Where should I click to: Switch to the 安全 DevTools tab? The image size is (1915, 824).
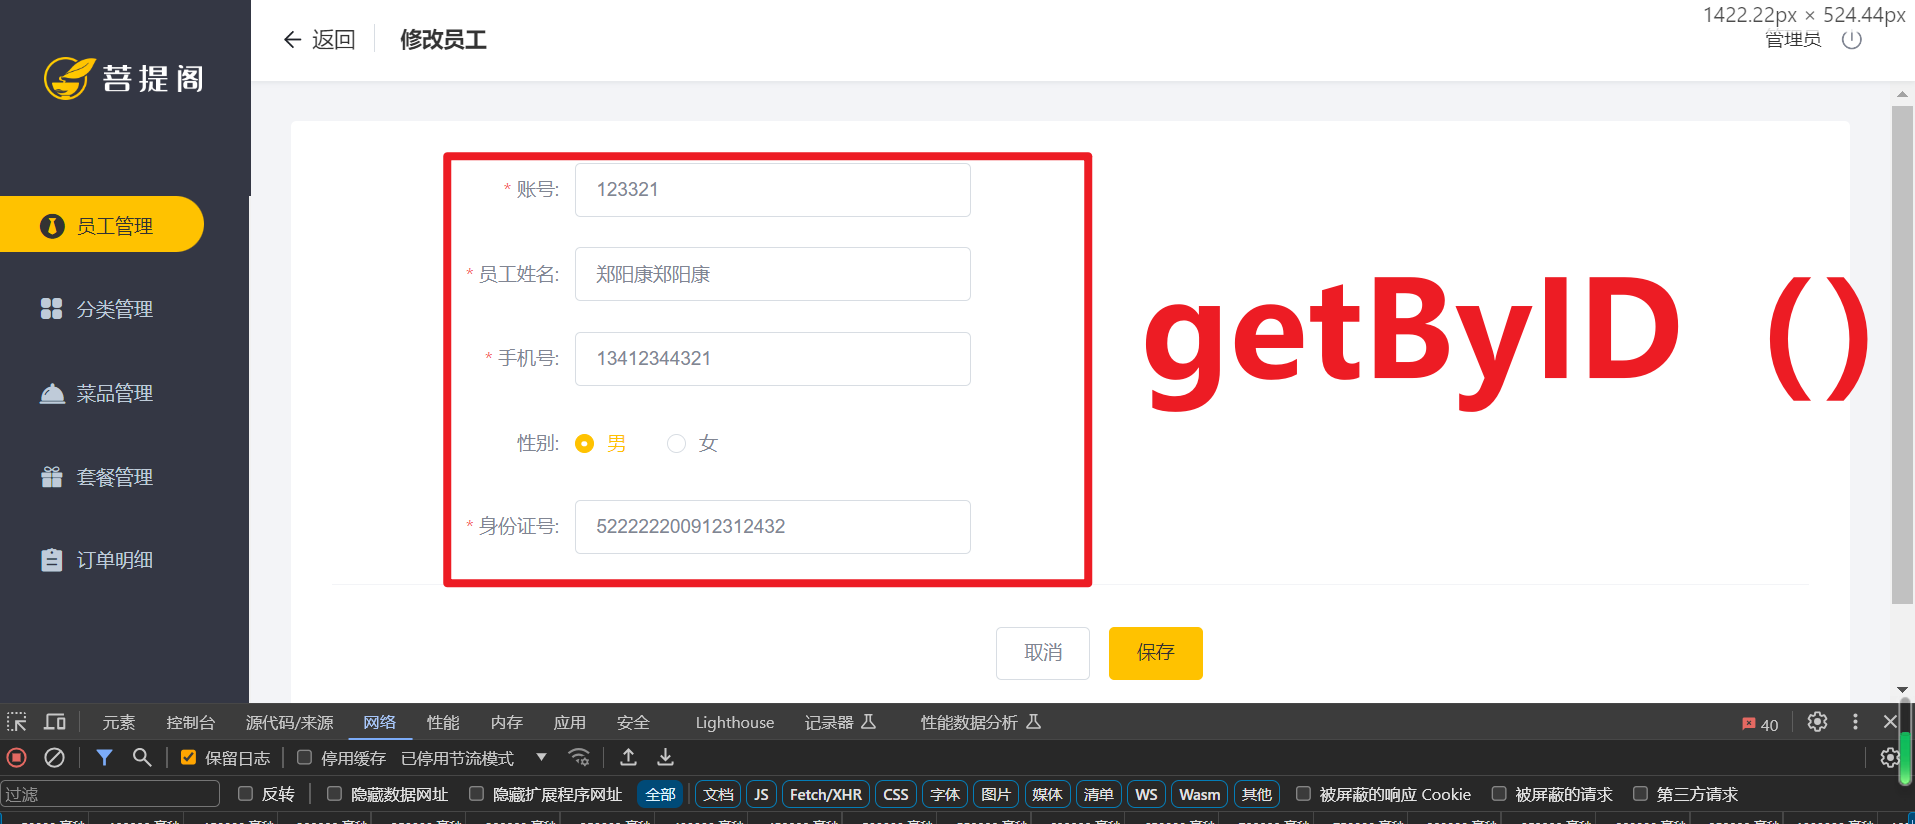tap(633, 722)
